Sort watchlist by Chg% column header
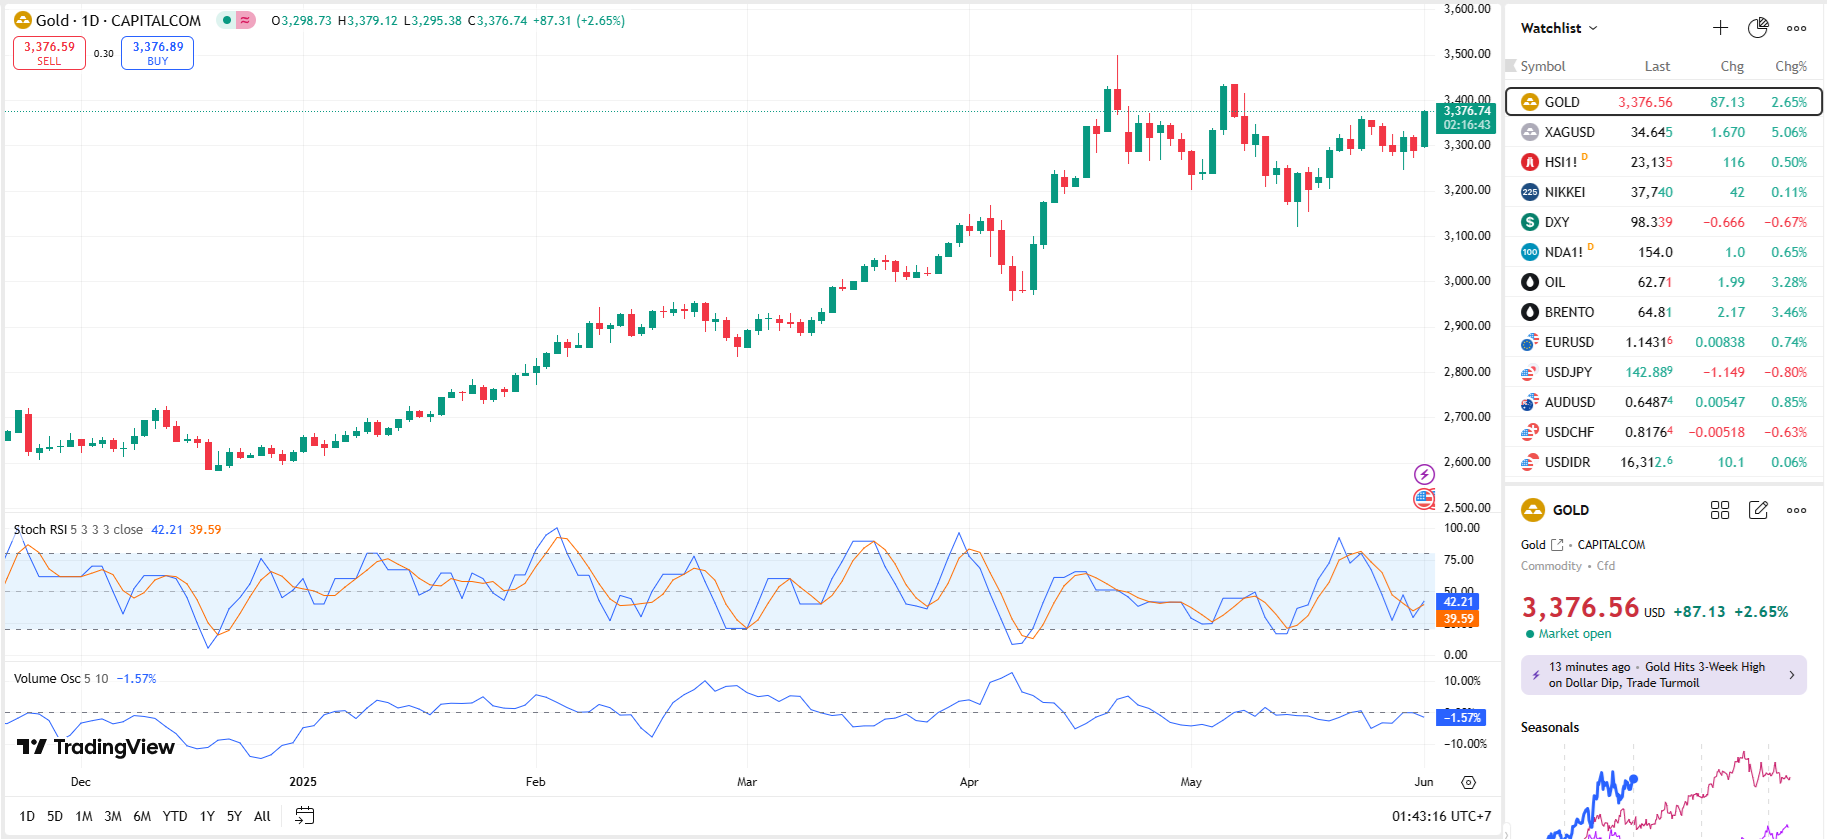This screenshot has height=839, width=1827. (1790, 66)
